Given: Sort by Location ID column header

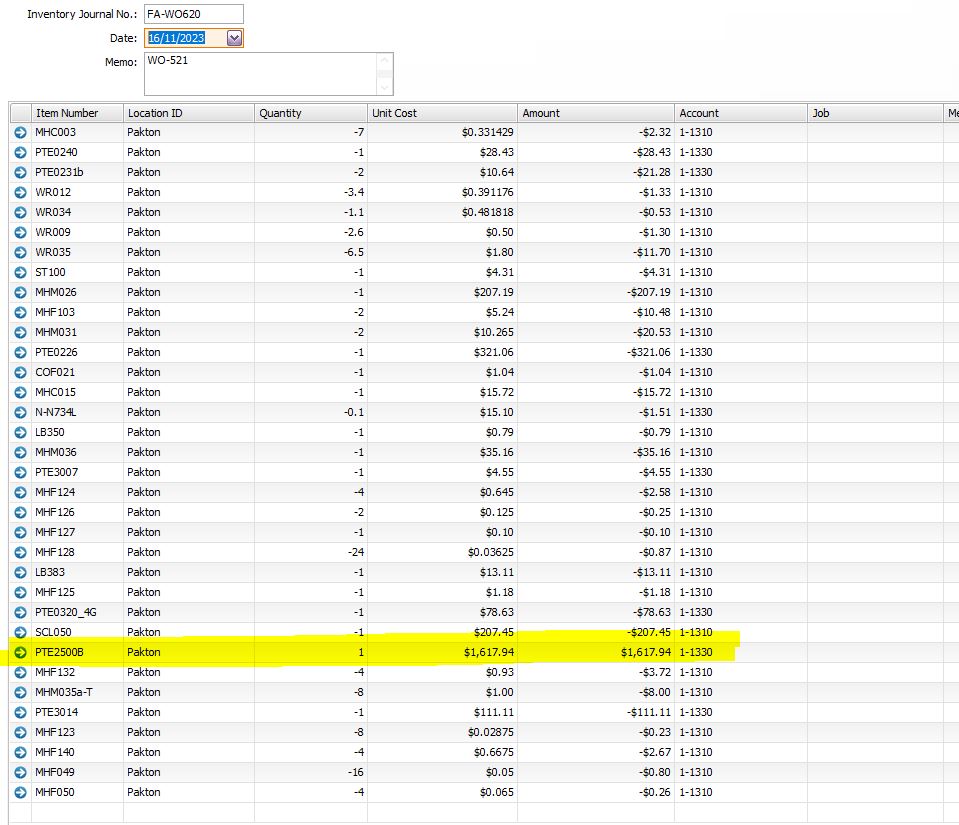Looking at the screenshot, I should [x=188, y=113].
